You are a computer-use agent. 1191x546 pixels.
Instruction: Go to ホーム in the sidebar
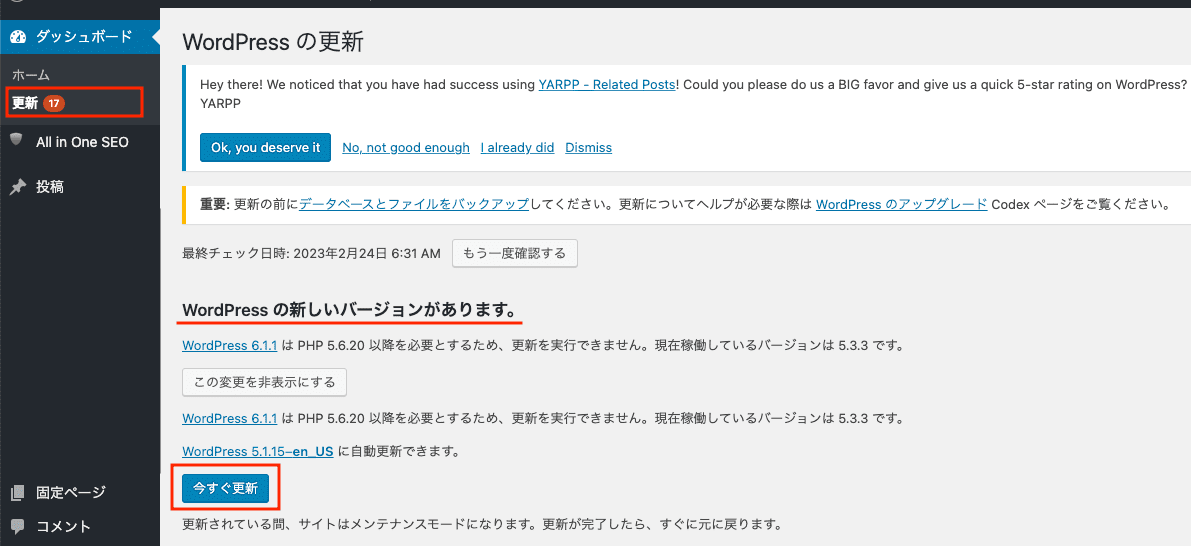click(30, 74)
